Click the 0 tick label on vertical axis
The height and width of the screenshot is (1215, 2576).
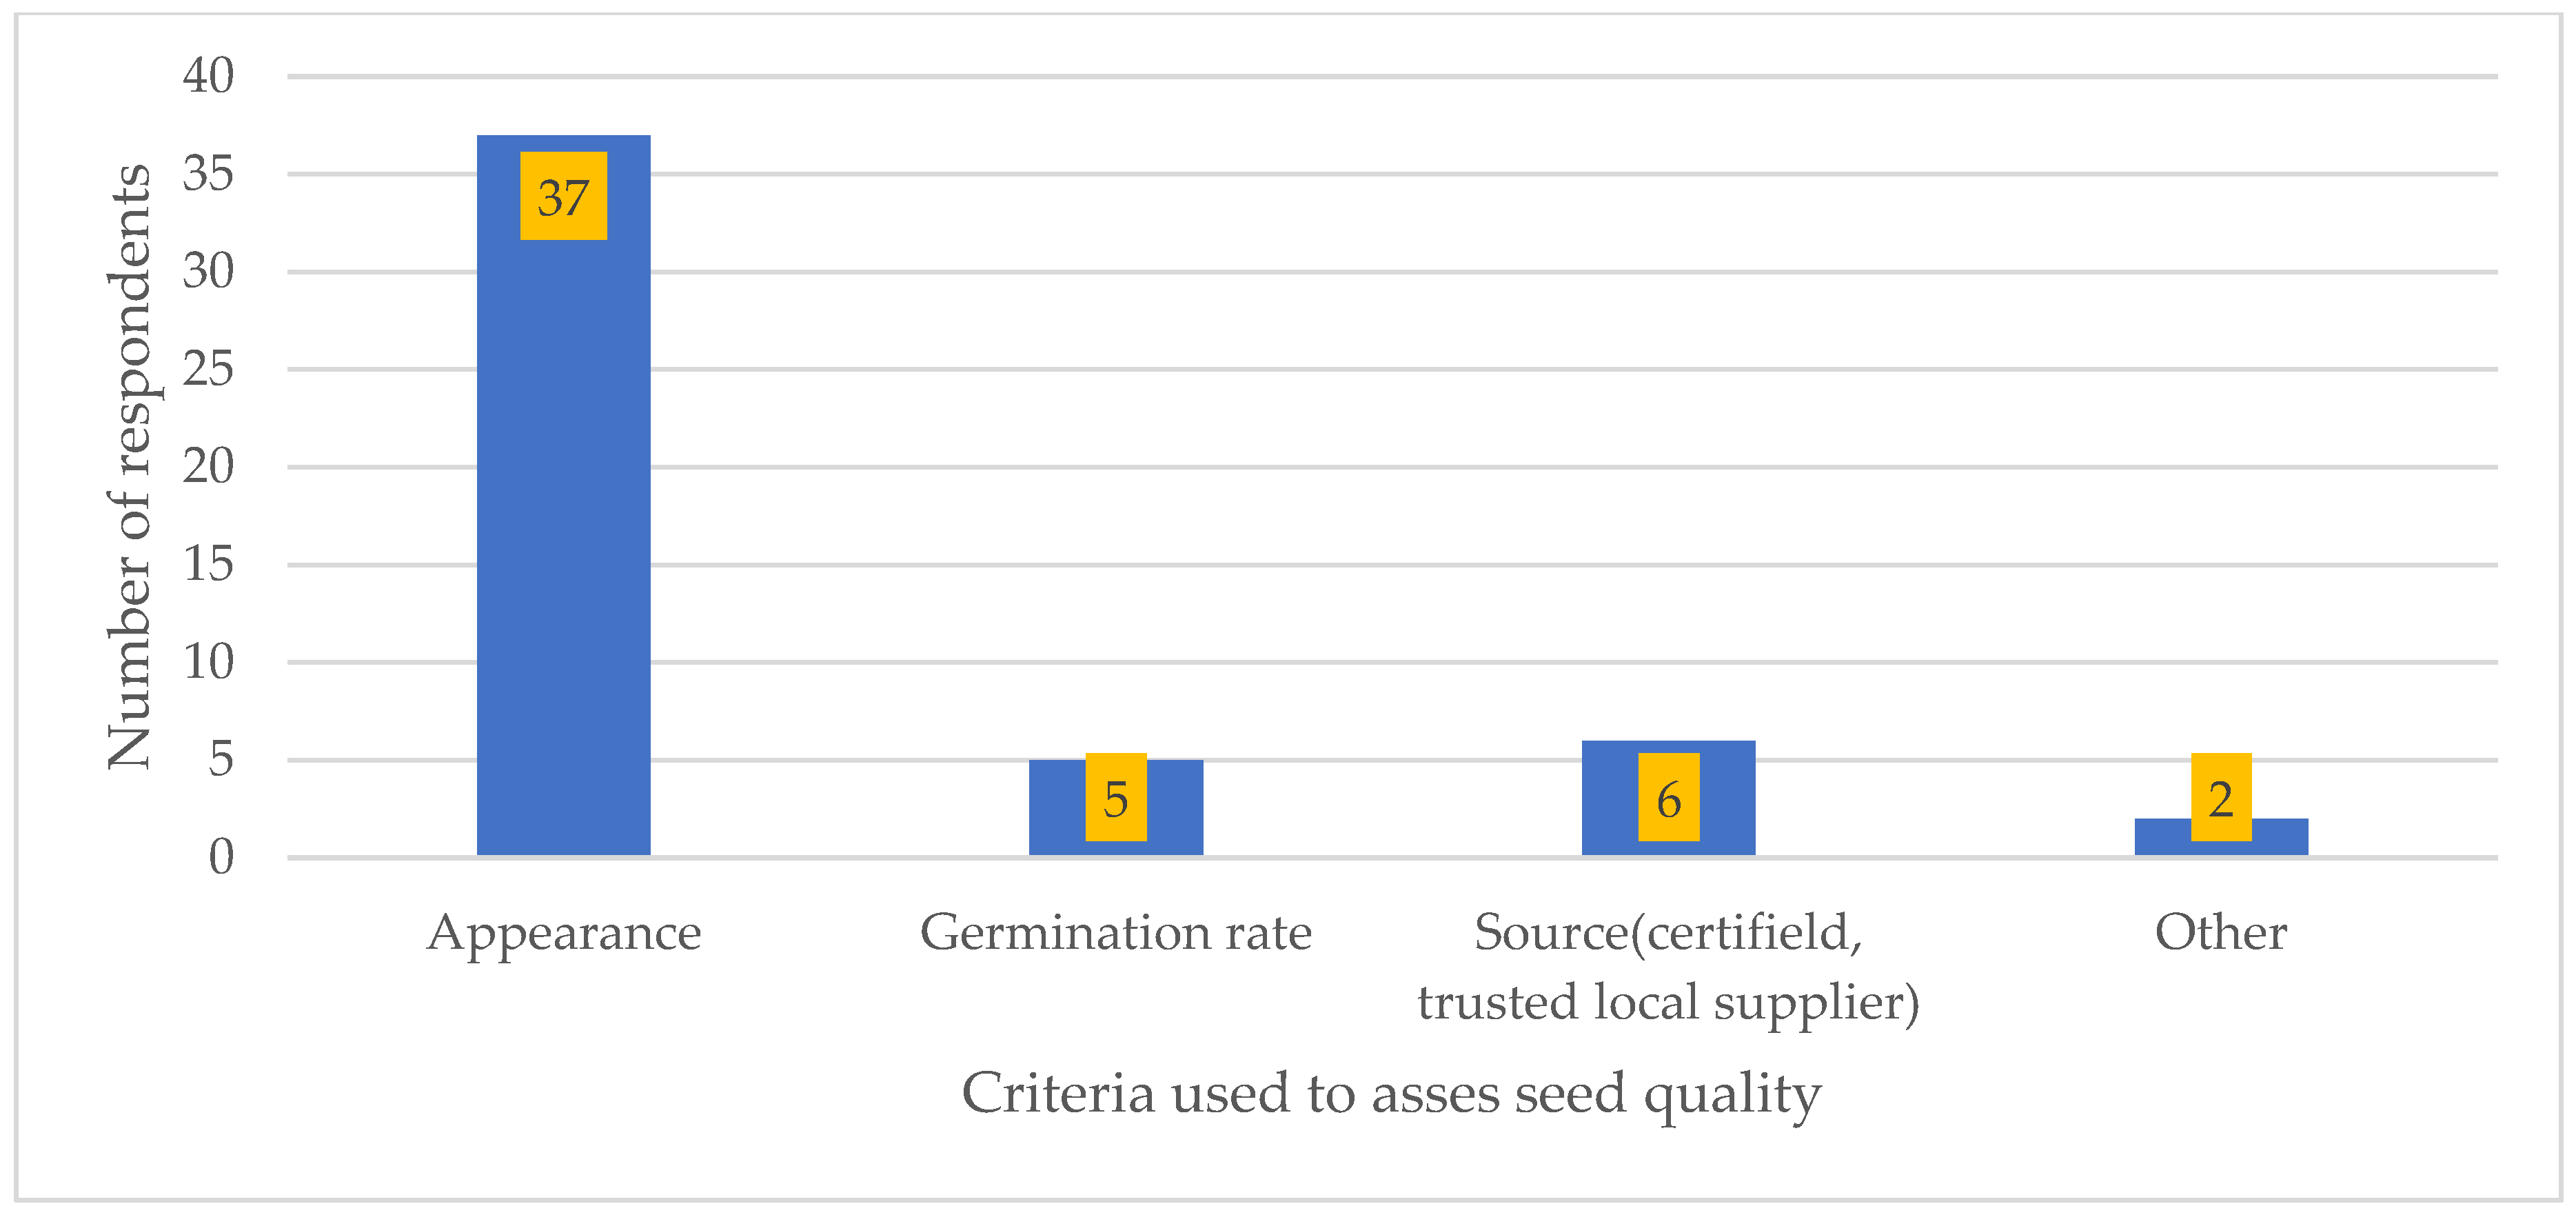(221, 857)
